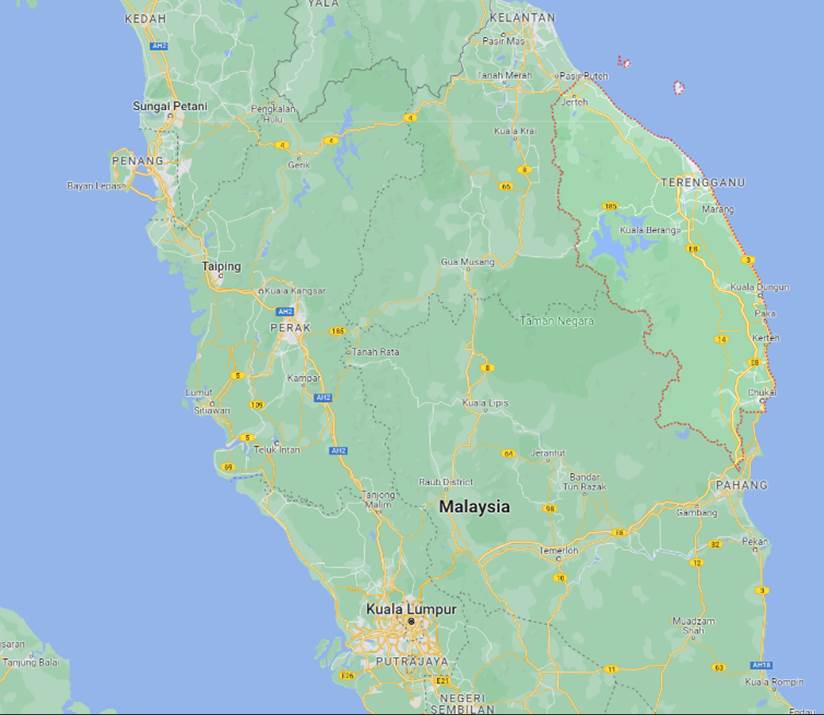Image resolution: width=824 pixels, height=715 pixels.
Task: Click the route 3 badge near Kuala Dungun
Action: point(748,260)
